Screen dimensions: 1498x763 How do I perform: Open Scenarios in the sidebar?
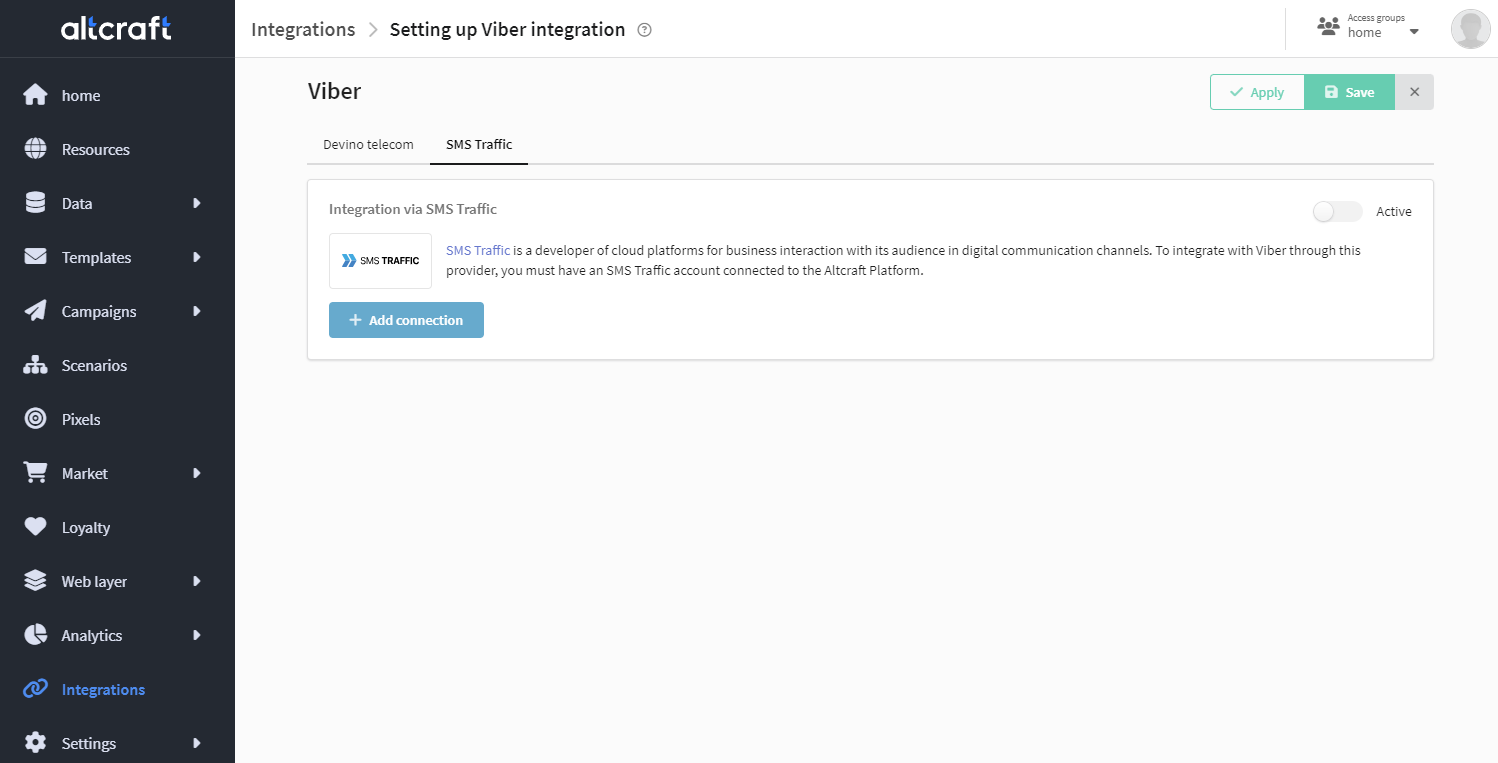click(117, 365)
